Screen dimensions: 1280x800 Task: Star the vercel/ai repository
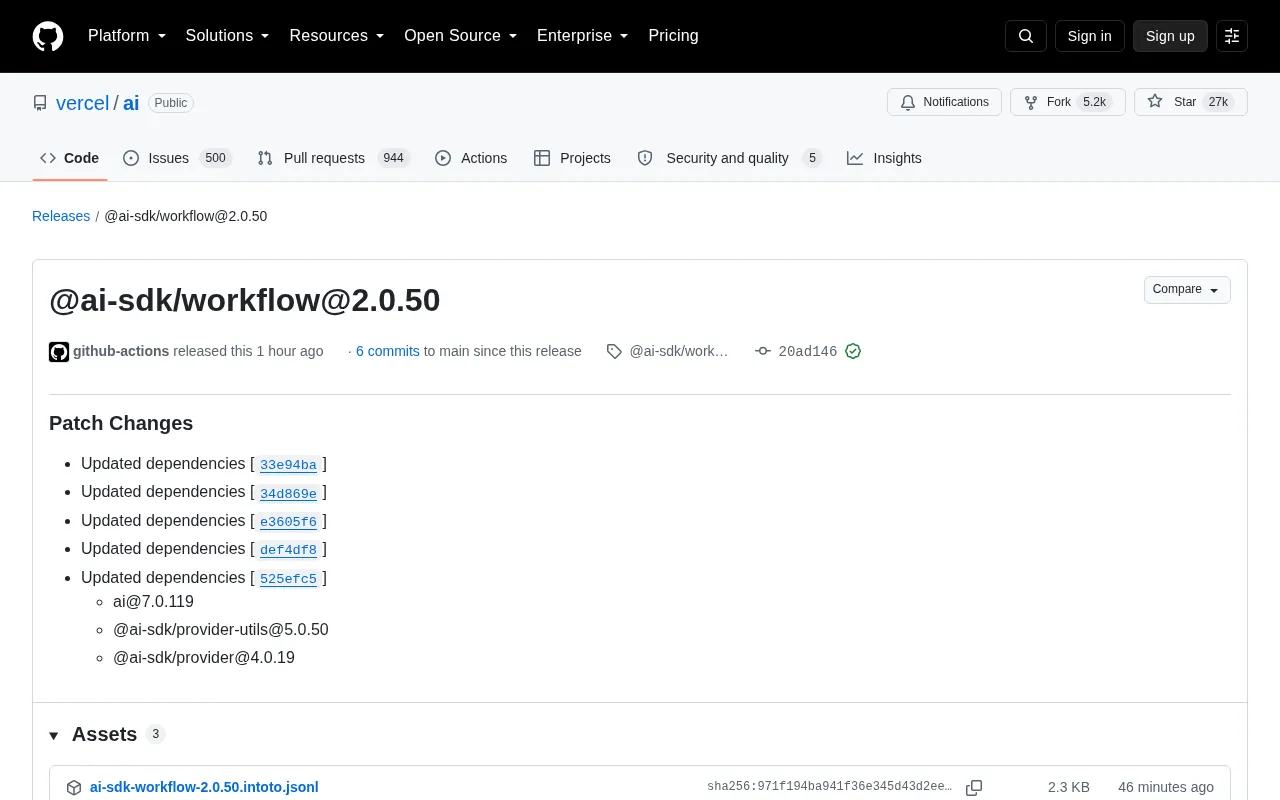tap(1191, 102)
